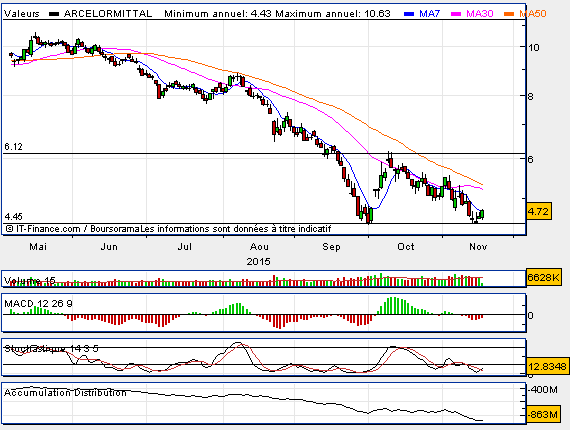Viewport: 570px width, 430px height.
Task: Click the MACD 12 26 9 panel title
Action: click(x=38, y=304)
